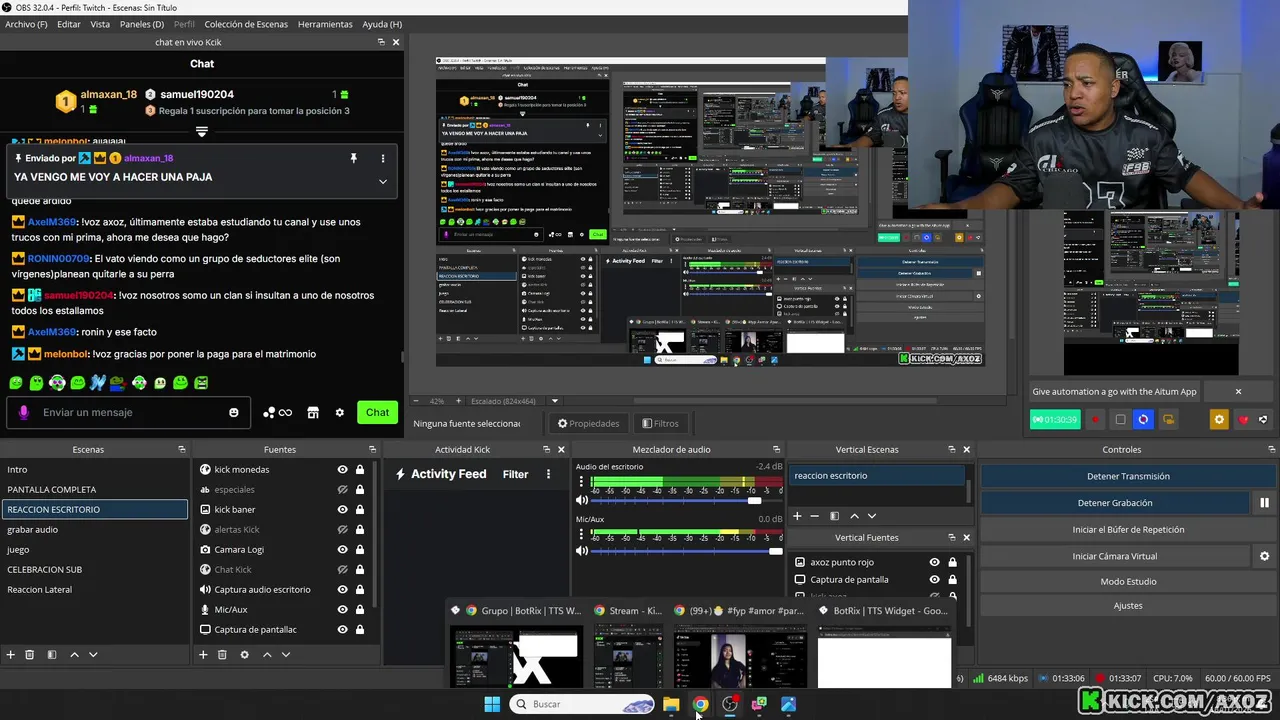The width and height of the screenshot is (1280, 720).
Task: Mute the Mic/Aux speaker icon
Action: (582, 551)
